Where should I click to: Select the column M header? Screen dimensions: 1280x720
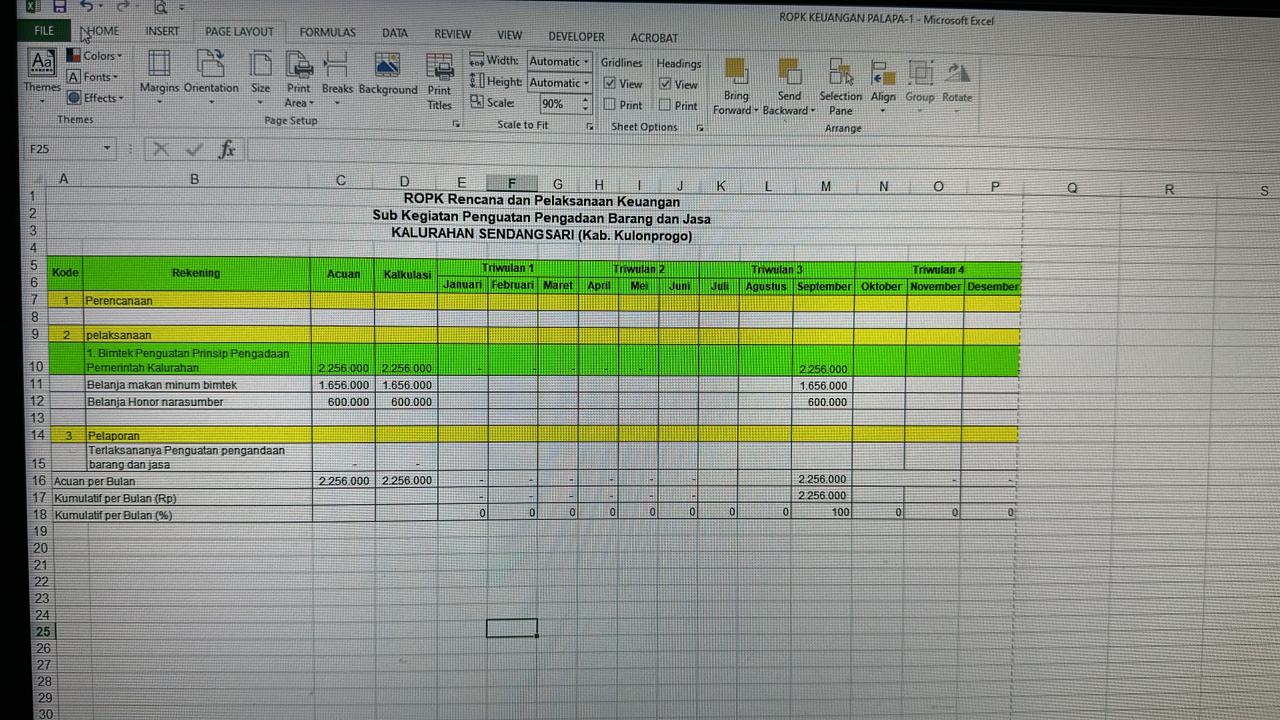[x=825, y=186]
